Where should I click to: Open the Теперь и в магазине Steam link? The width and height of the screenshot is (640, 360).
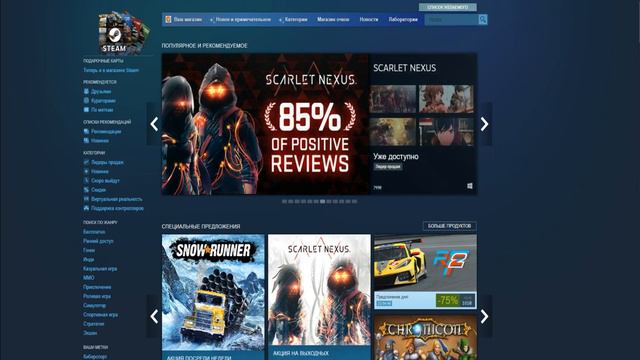coord(111,70)
